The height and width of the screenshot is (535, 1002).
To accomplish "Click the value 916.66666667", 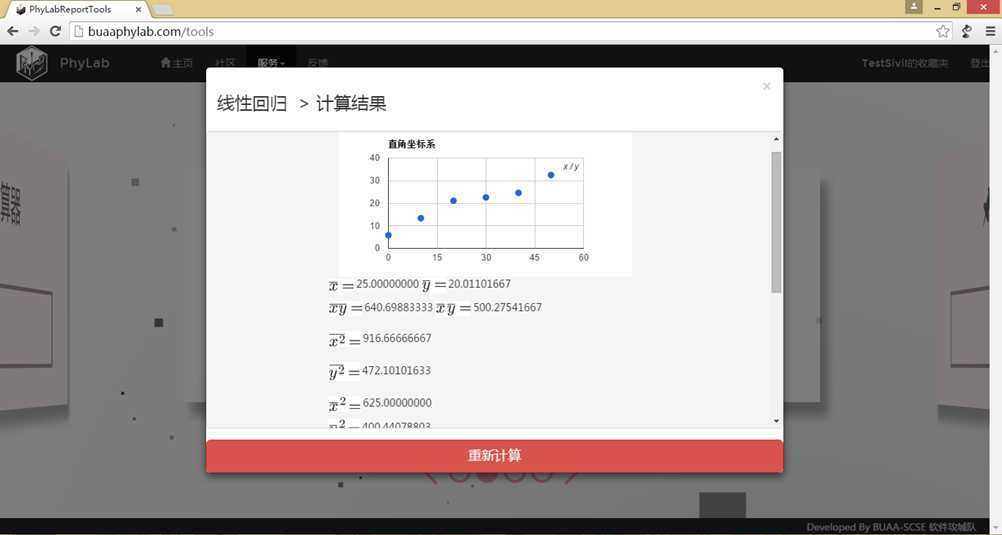I will (397, 338).
